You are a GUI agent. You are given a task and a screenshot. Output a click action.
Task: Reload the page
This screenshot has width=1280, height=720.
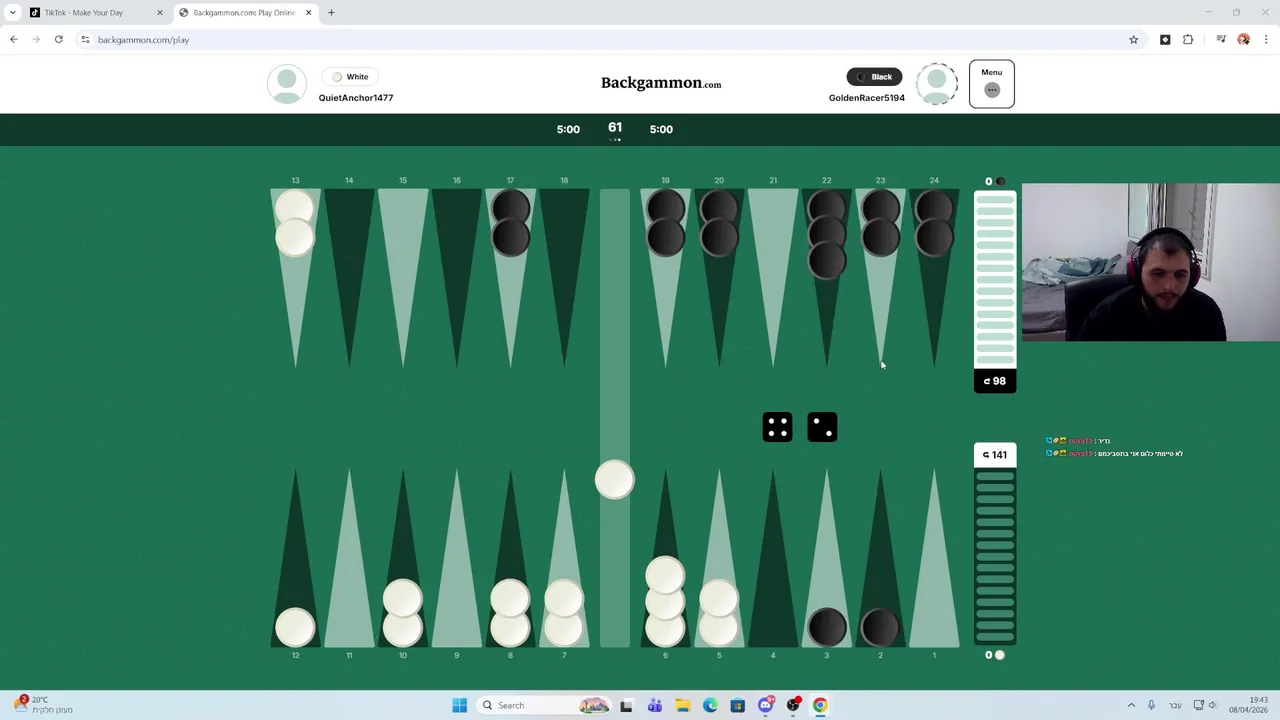[x=58, y=40]
